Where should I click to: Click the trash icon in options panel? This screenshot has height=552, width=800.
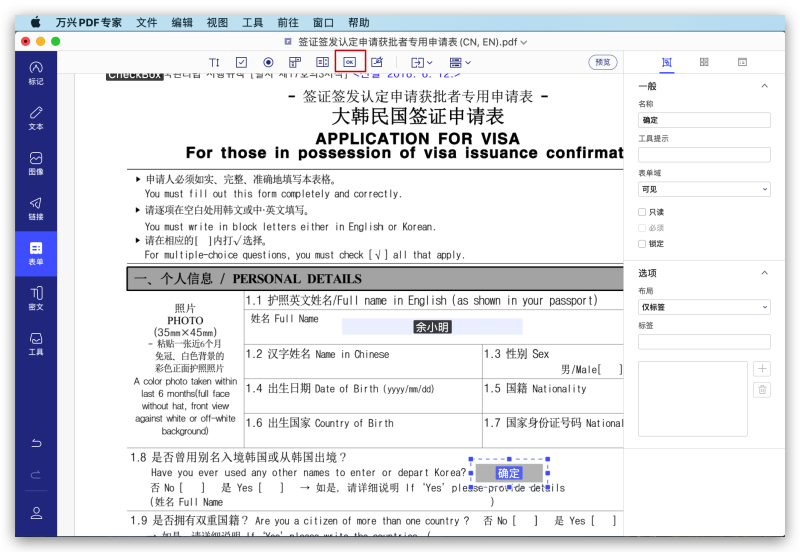click(761, 390)
